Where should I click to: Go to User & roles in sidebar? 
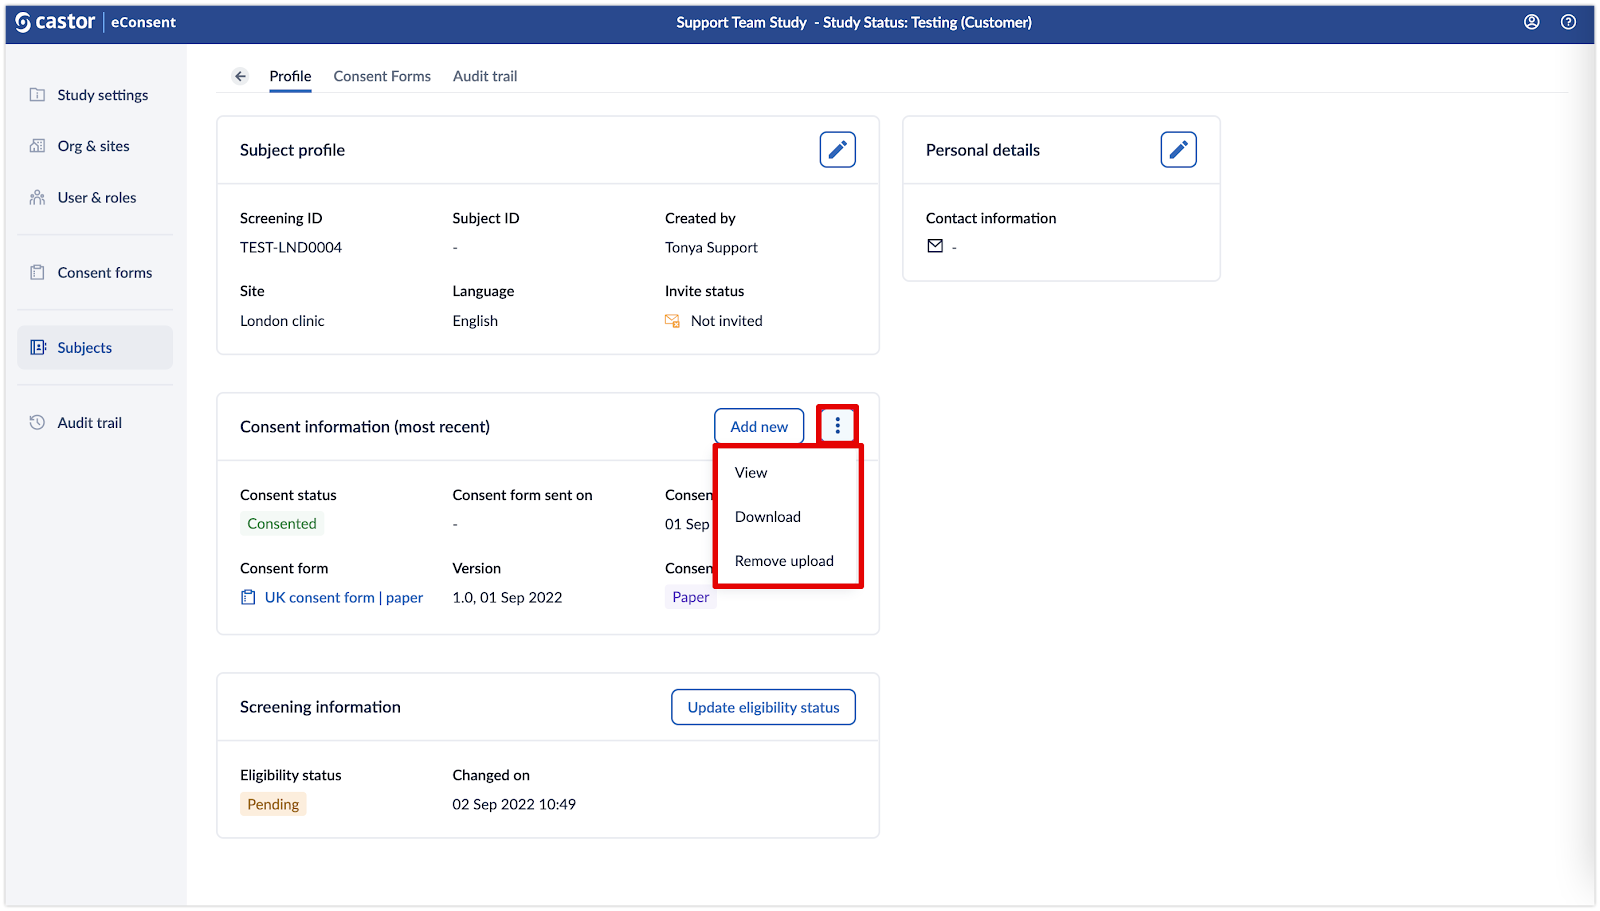pyautogui.click(x=97, y=198)
